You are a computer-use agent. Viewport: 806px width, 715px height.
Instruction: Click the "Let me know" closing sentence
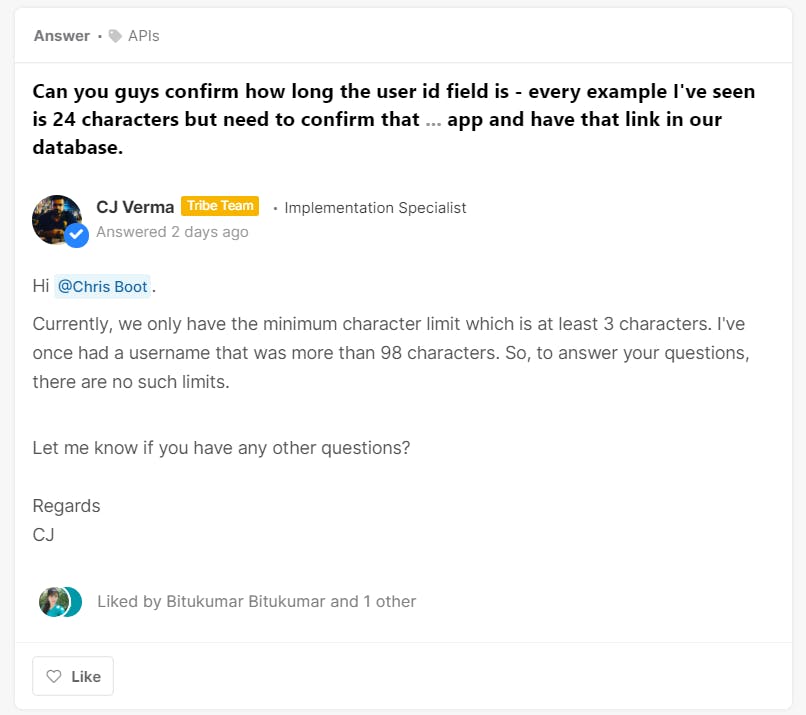click(x=221, y=447)
